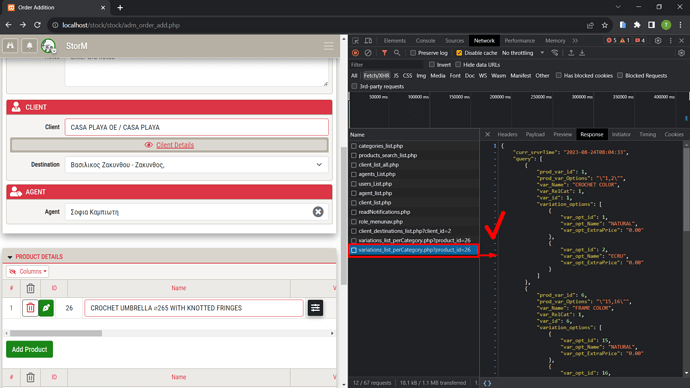Open the Columns dropdown in Product Details

click(x=27, y=271)
